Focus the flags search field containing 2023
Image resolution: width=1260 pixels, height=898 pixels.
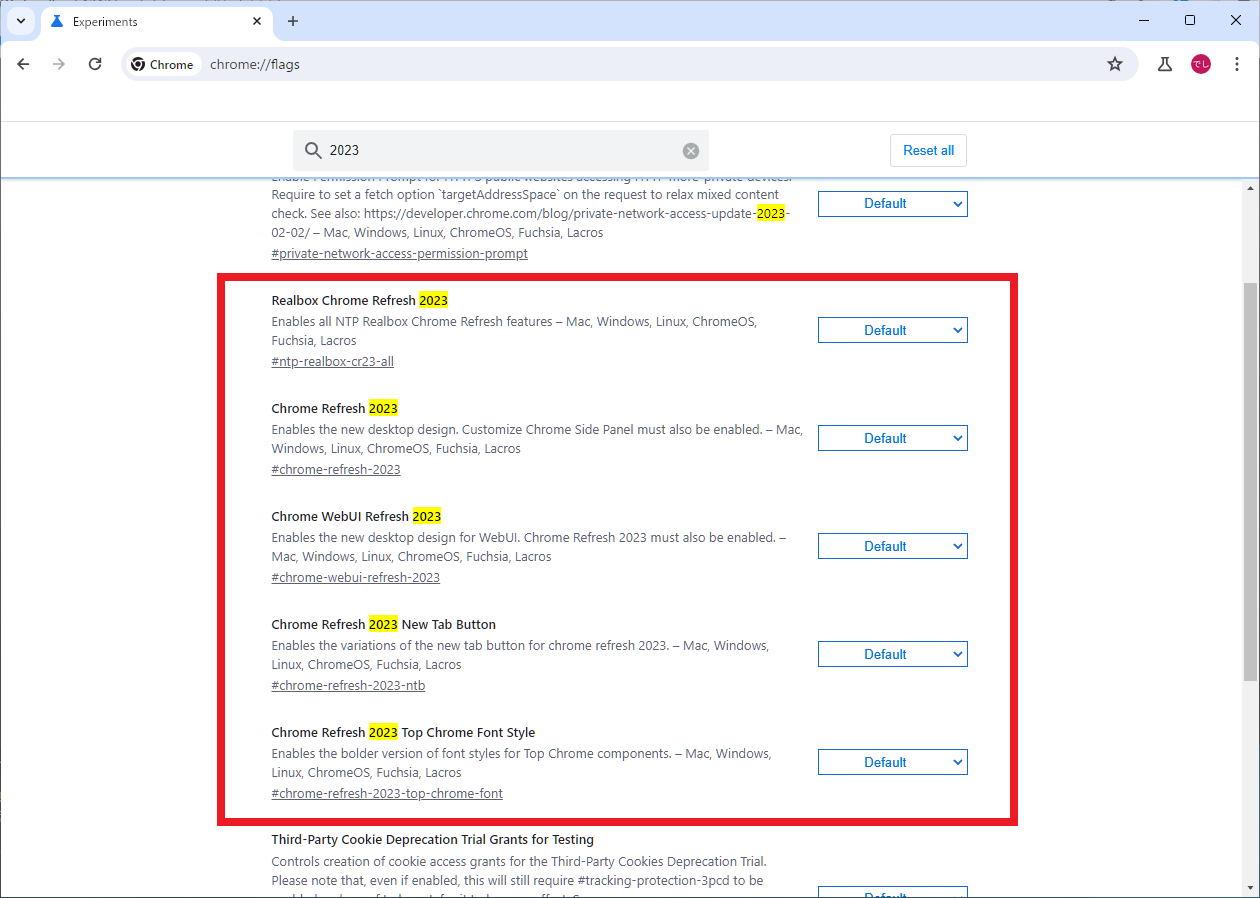tap(501, 150)
